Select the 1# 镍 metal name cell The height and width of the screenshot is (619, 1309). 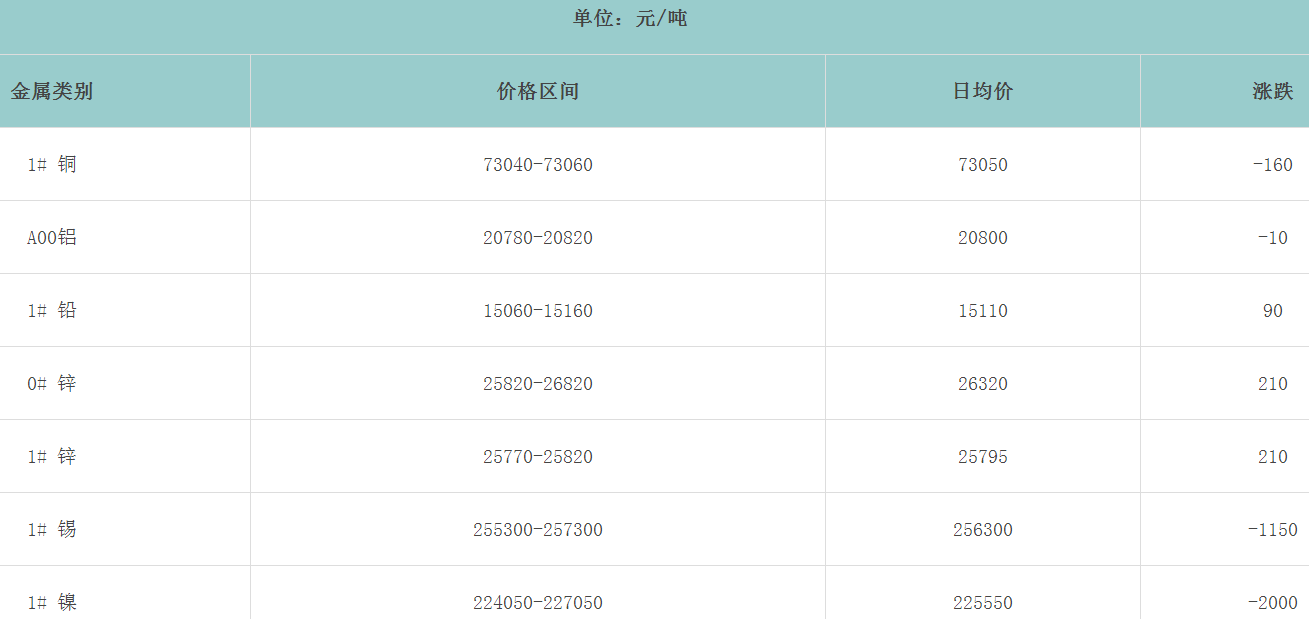(x=52, y=603)
